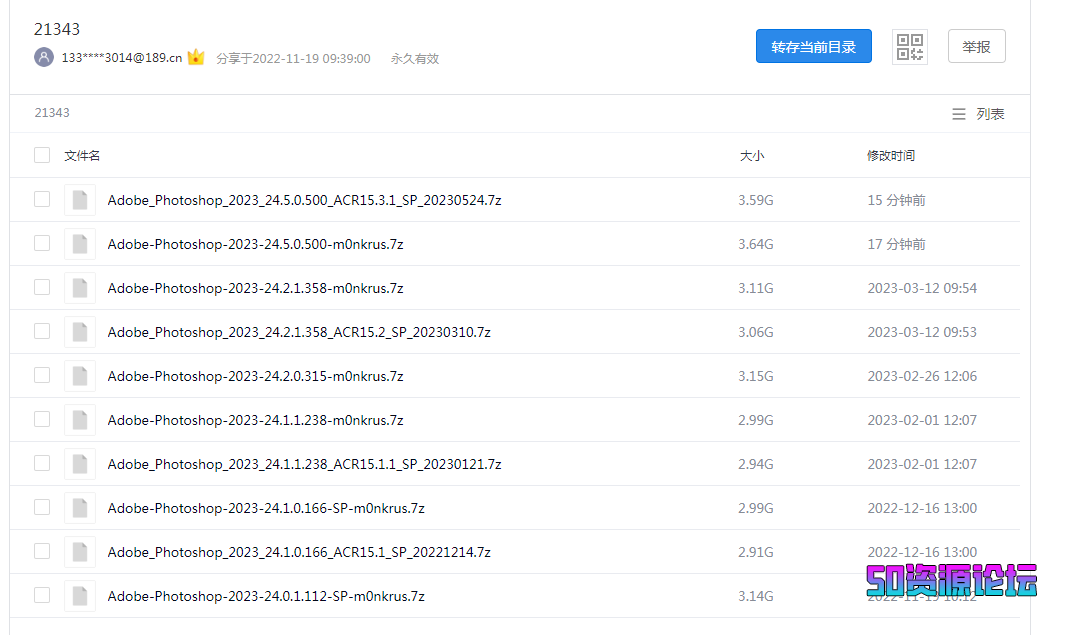Check the box for Adobe_Photoshop_2023_24.5.0.500_ACR15.3.1_SP_20230524.7z

coord(42,199)
